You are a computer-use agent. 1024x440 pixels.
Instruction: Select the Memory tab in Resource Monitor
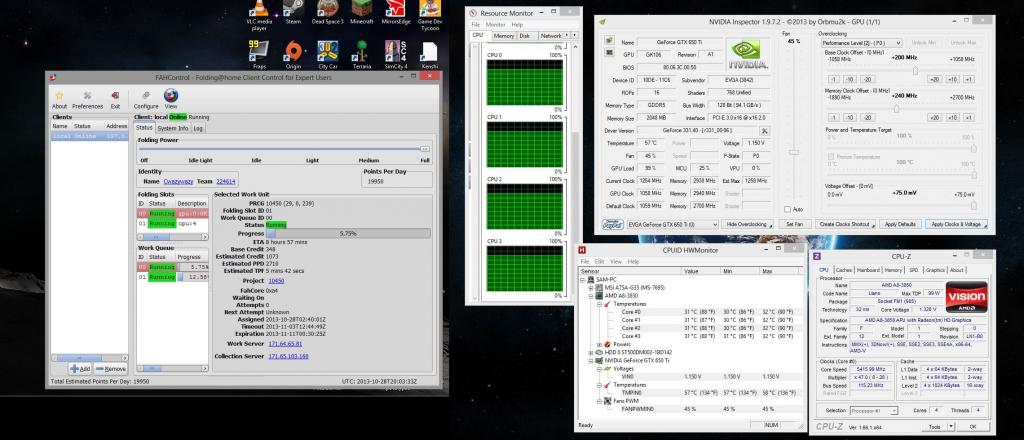(x=504, y=36)
